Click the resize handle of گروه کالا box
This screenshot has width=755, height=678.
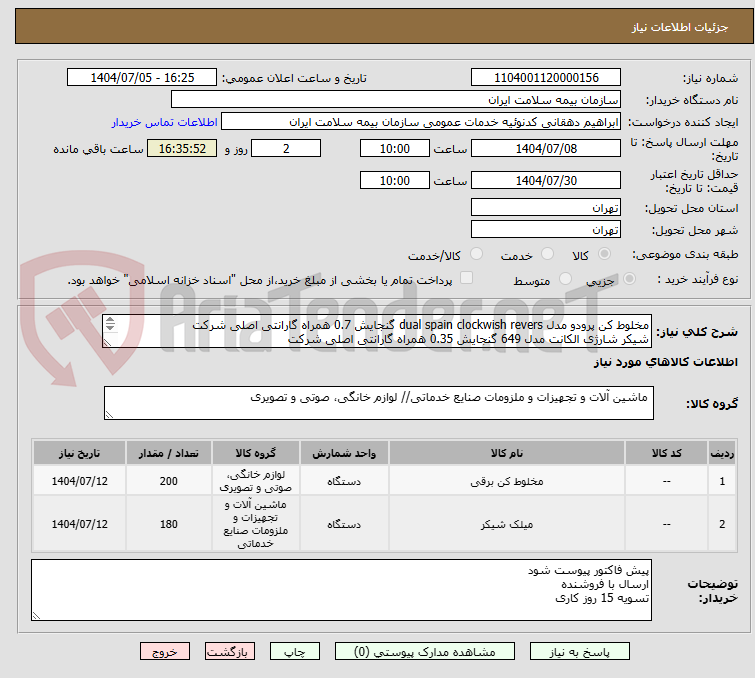tap(109, 415)
